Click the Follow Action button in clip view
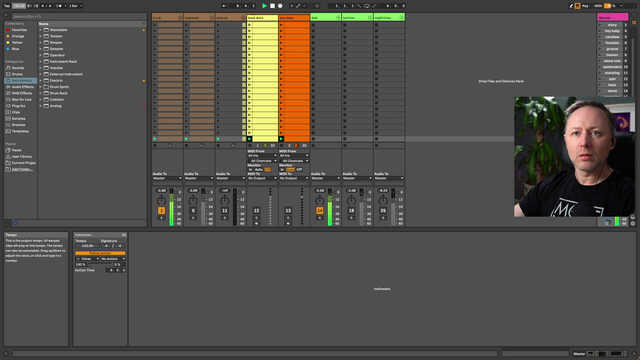Image resolution: width=640 pixels, height=360 pixels. point(100,253)
